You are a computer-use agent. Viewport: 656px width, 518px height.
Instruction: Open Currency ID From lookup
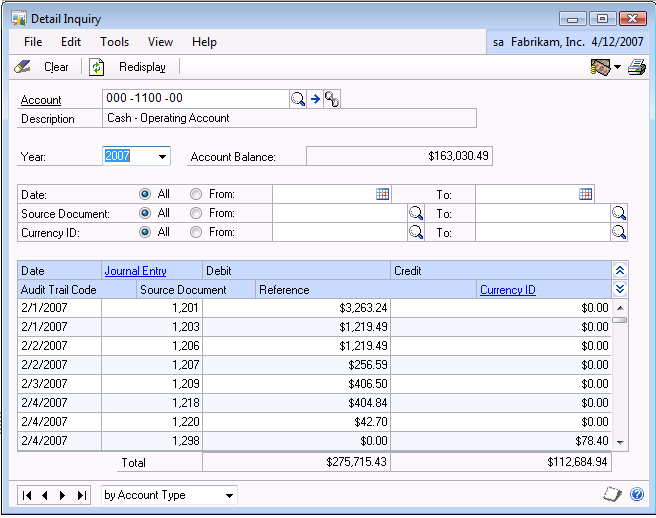(416, 232)
